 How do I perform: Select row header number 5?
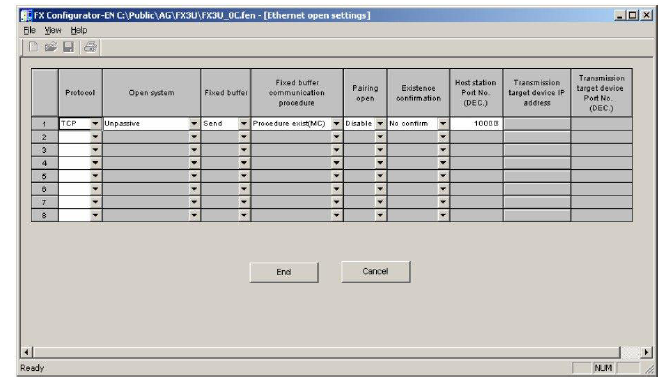click(44, 176)
